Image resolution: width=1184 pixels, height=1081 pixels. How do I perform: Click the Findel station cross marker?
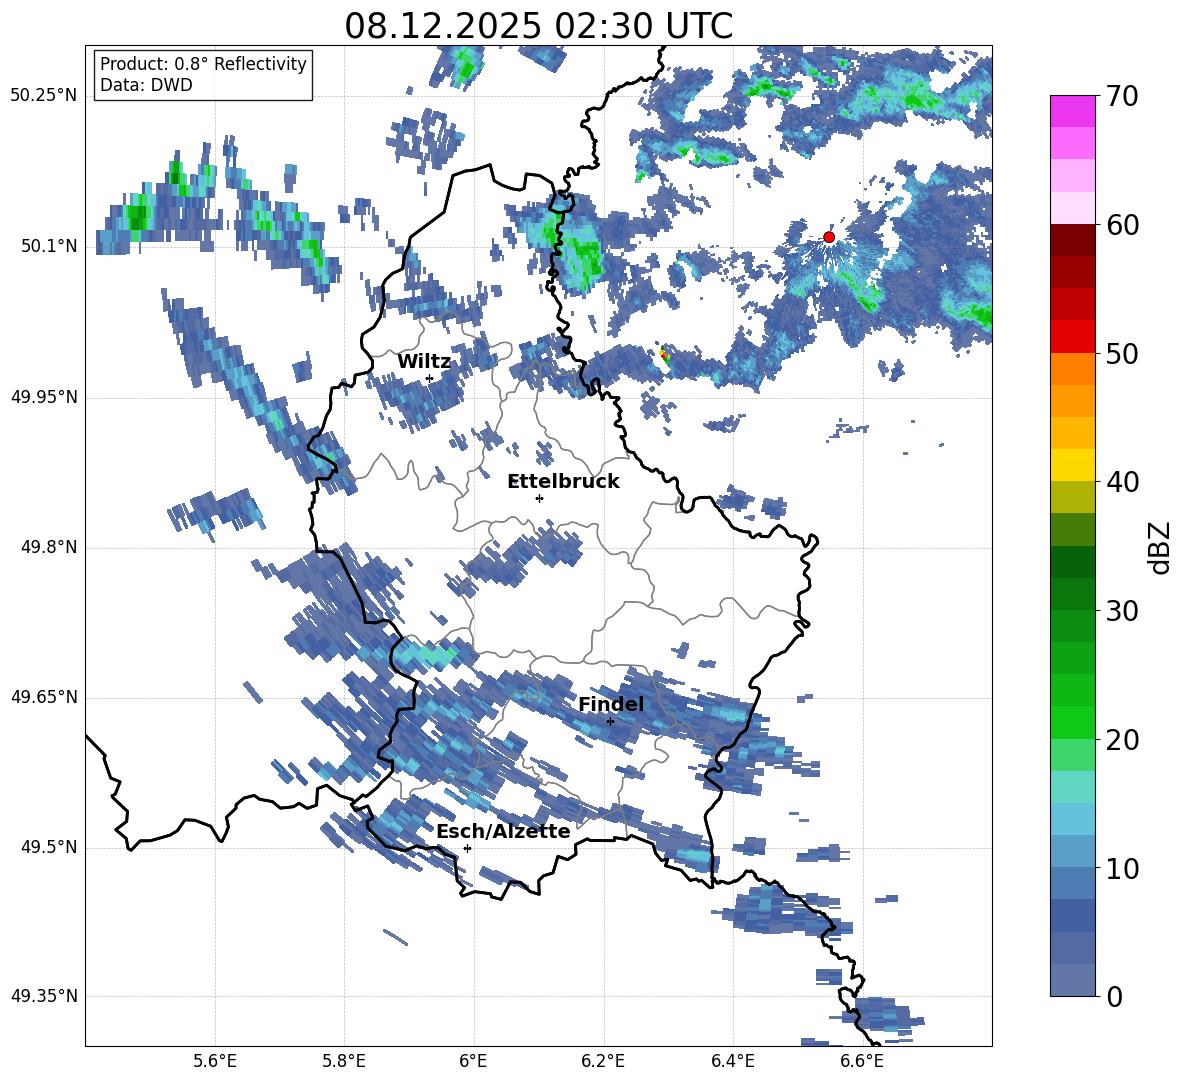tap(610, 721)
